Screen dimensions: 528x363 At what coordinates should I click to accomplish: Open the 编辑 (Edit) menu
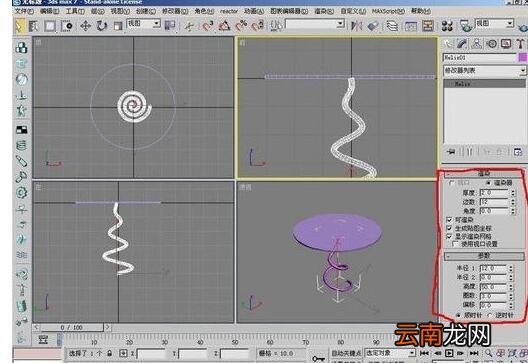pos(50,11)
